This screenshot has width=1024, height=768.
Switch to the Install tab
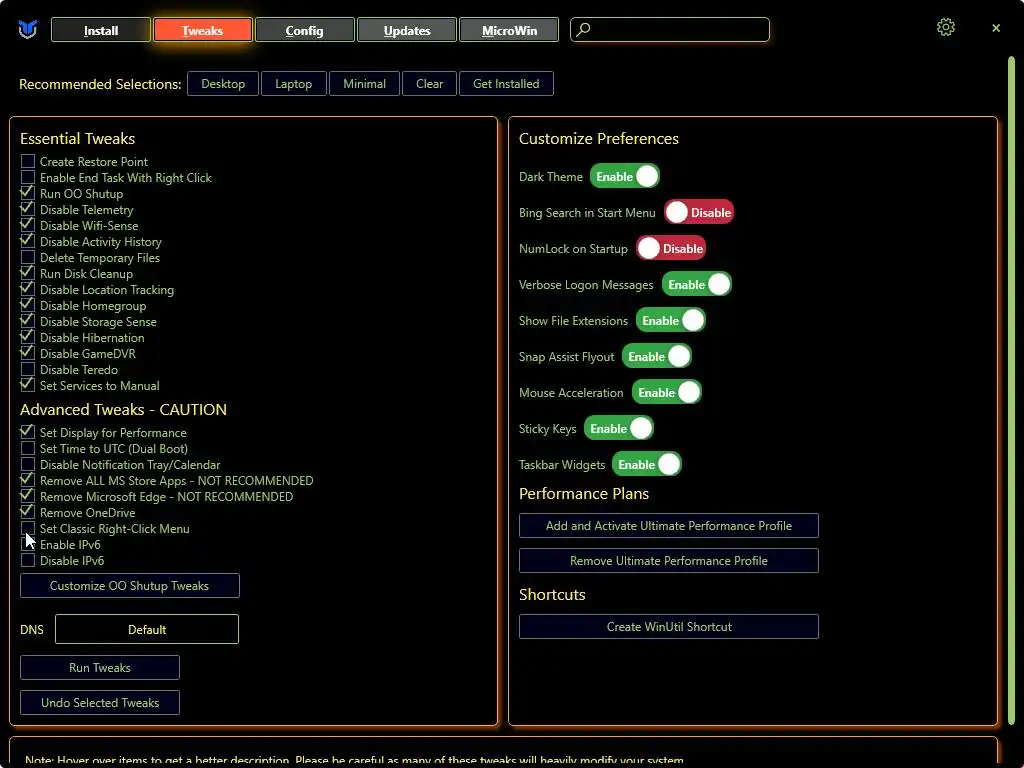click(101, 30)
